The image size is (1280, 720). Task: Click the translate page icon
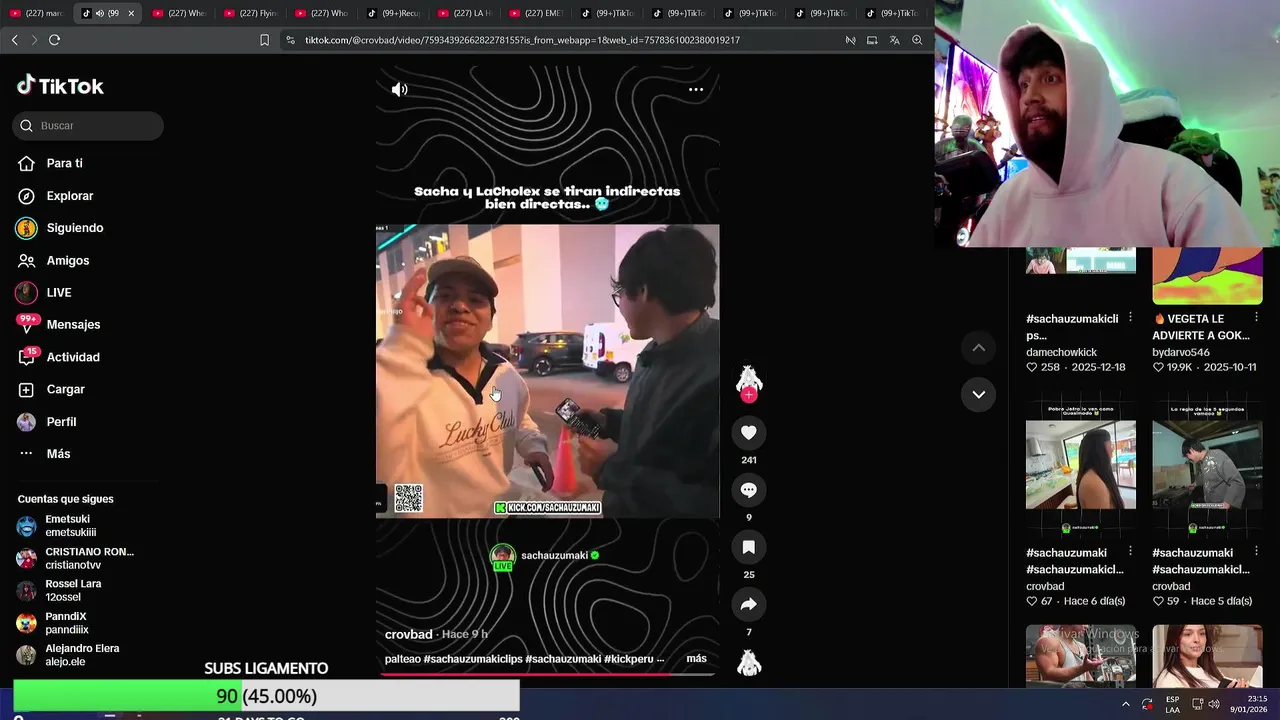[894, 40]
